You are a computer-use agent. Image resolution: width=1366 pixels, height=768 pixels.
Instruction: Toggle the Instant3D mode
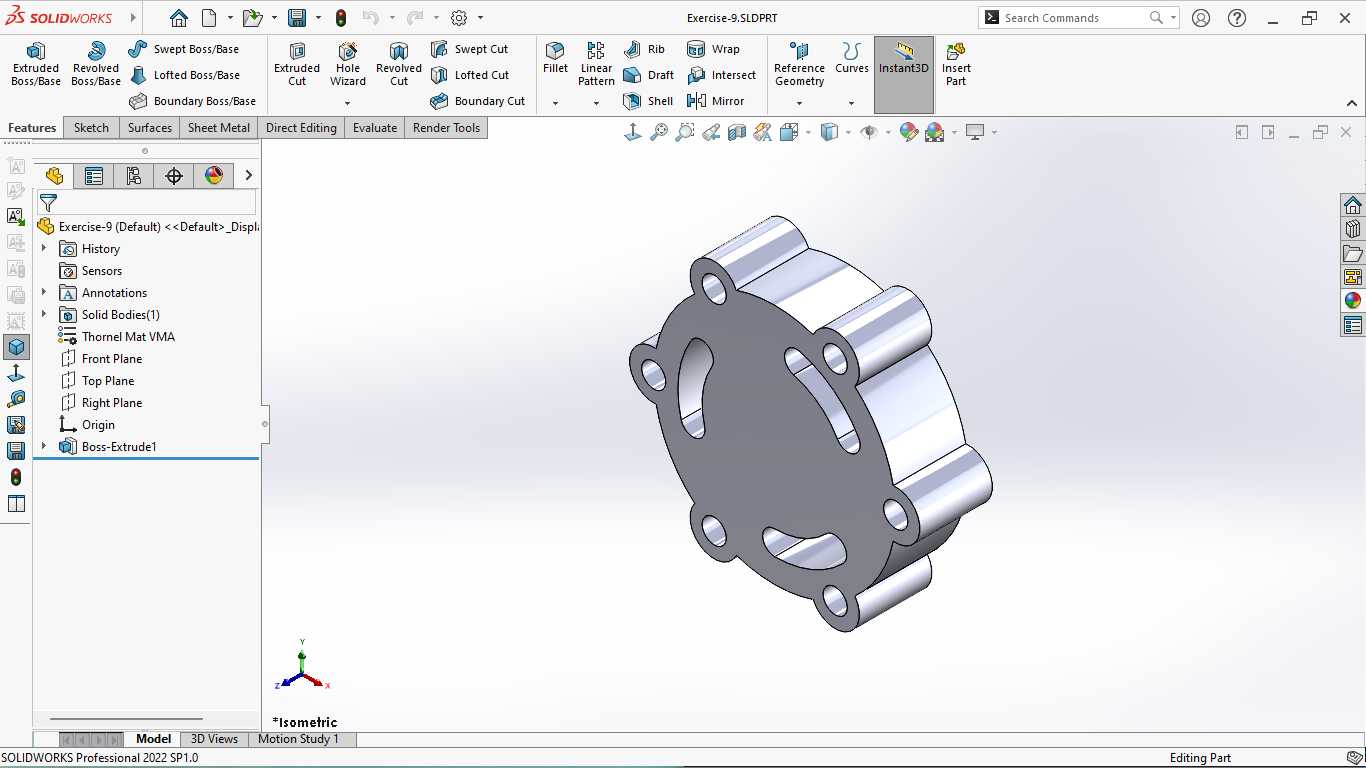tap(904, 75)
